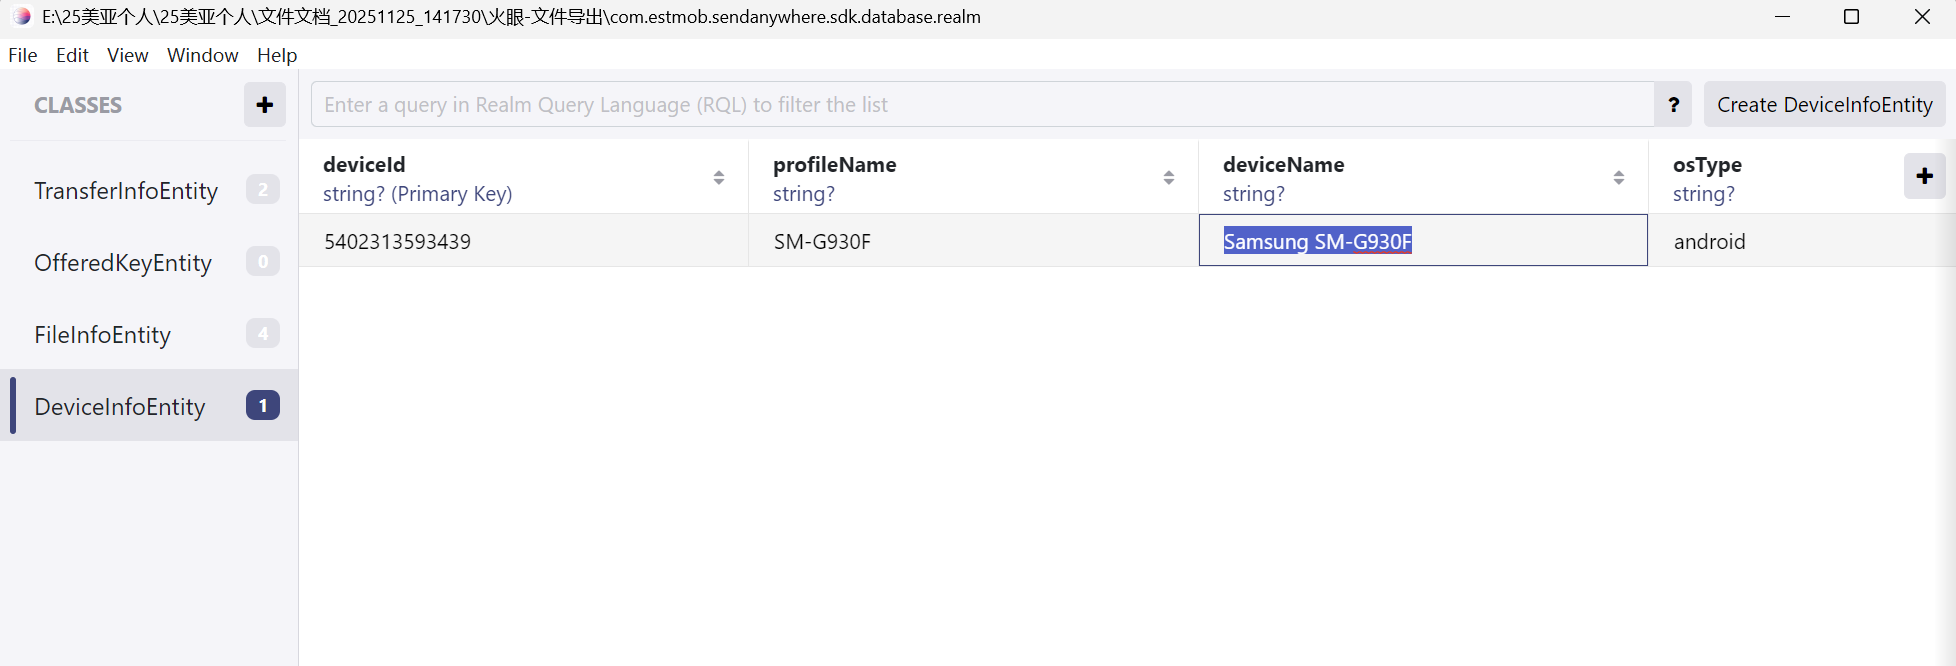
Task: Click Create DeviceInfoEntity button
Action: click(x=1825, y=105)
